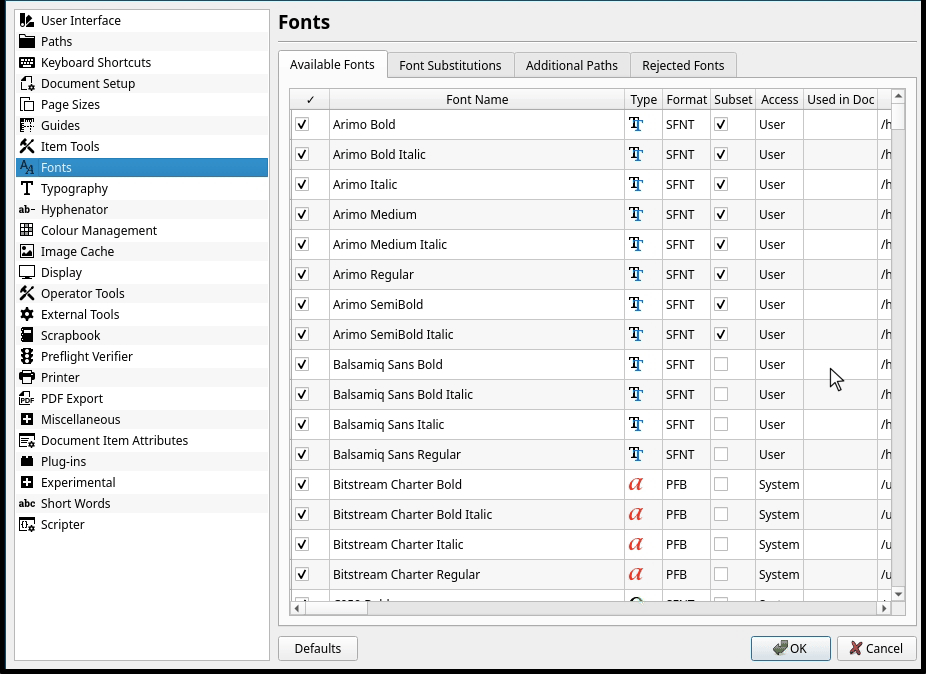
Task: Click TrueType icon for Arimo Bold
Action: tap(636, 124)
